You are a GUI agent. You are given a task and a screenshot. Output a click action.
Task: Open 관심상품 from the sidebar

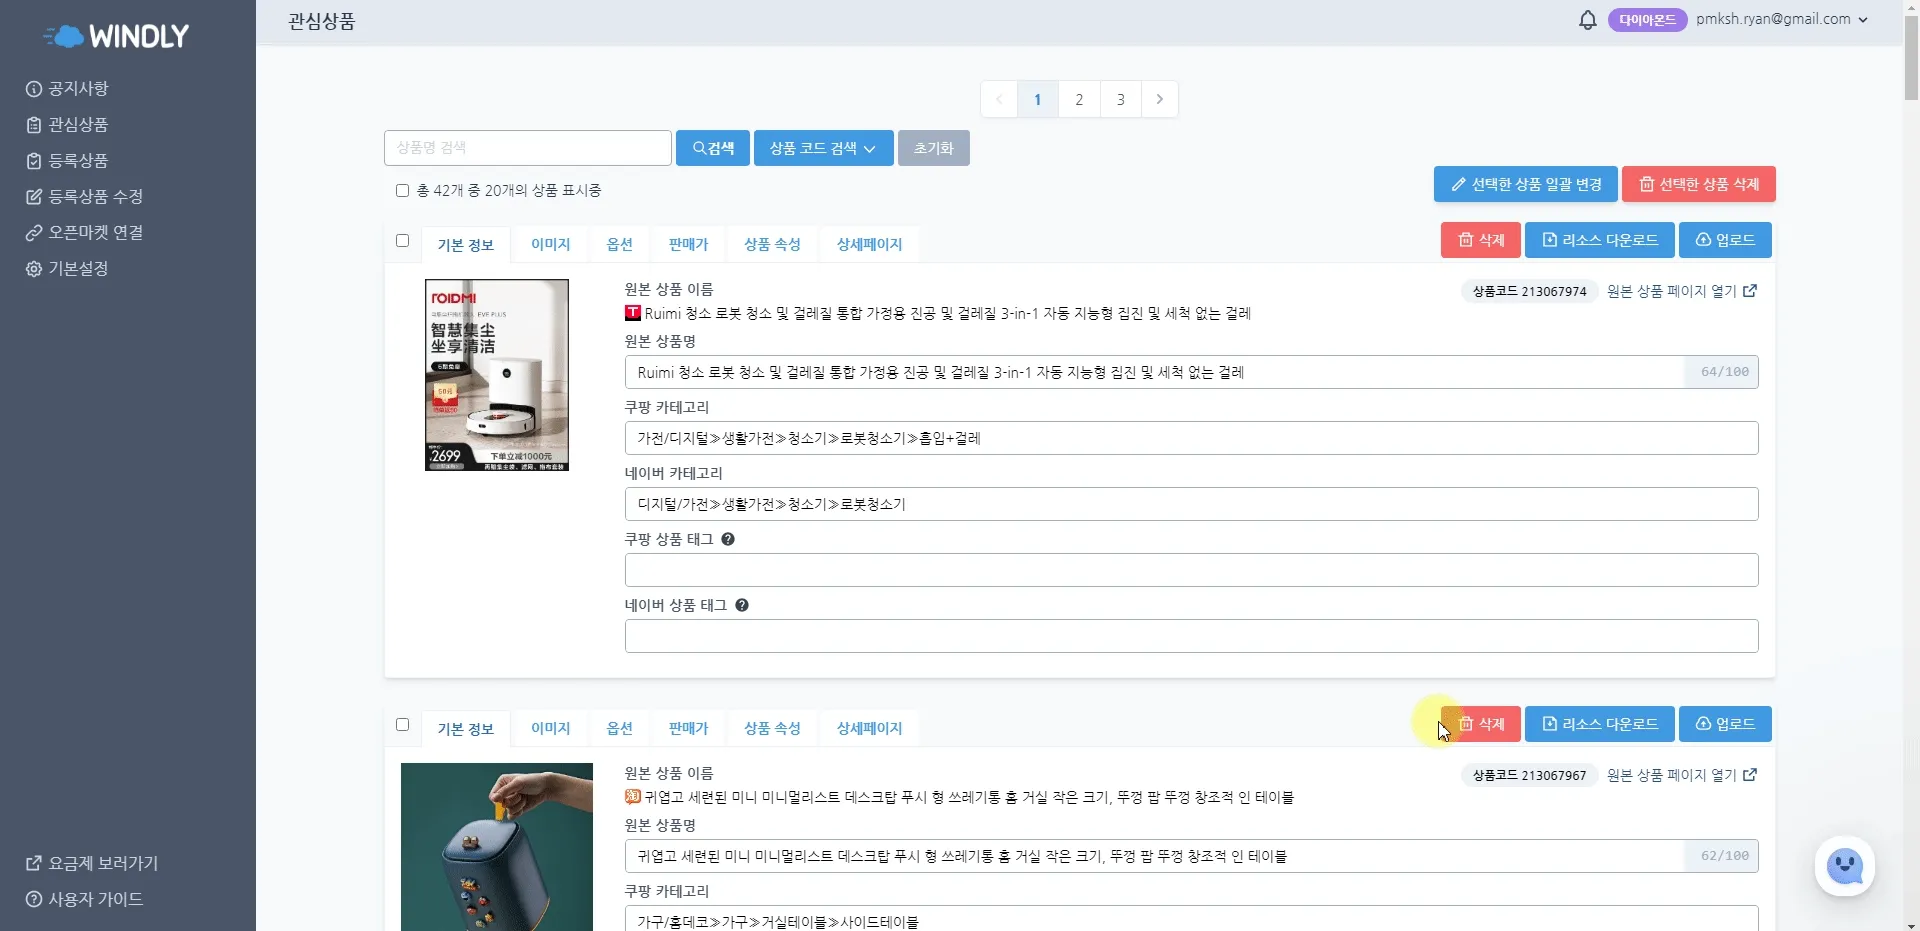coord(67,125)
